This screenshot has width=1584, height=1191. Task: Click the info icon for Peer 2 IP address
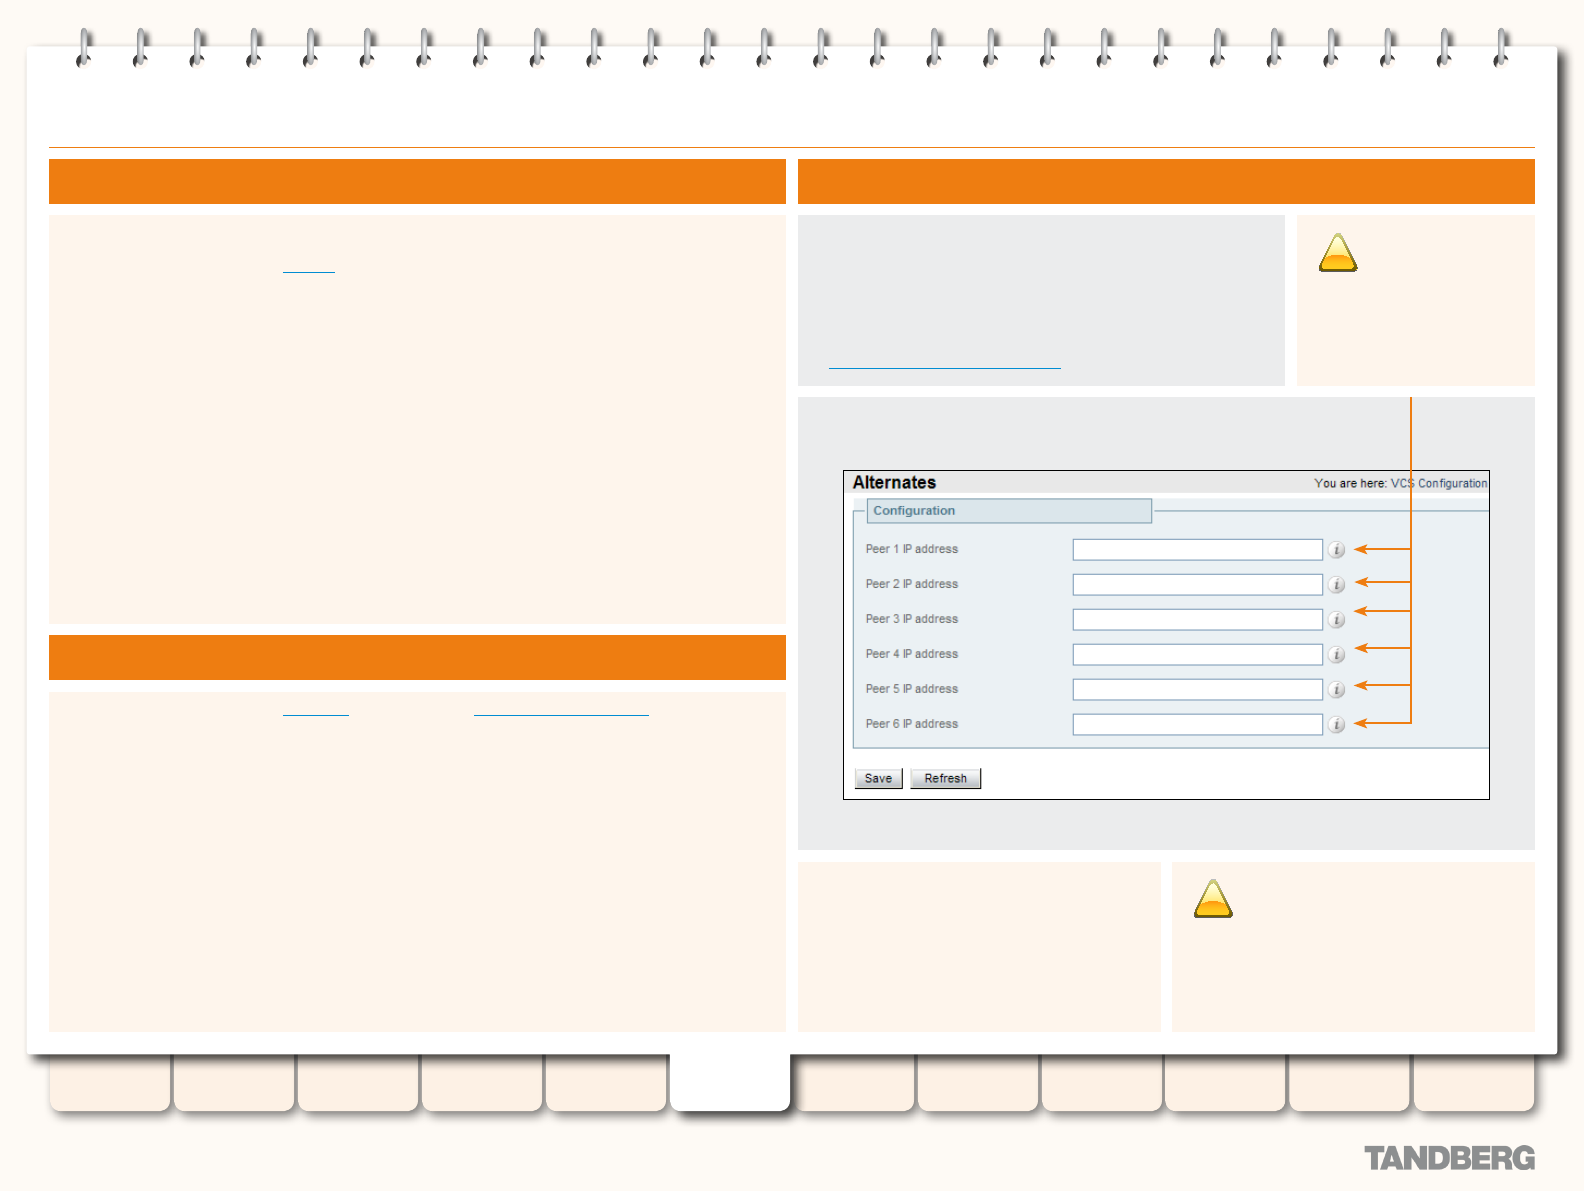point(1336,585)
